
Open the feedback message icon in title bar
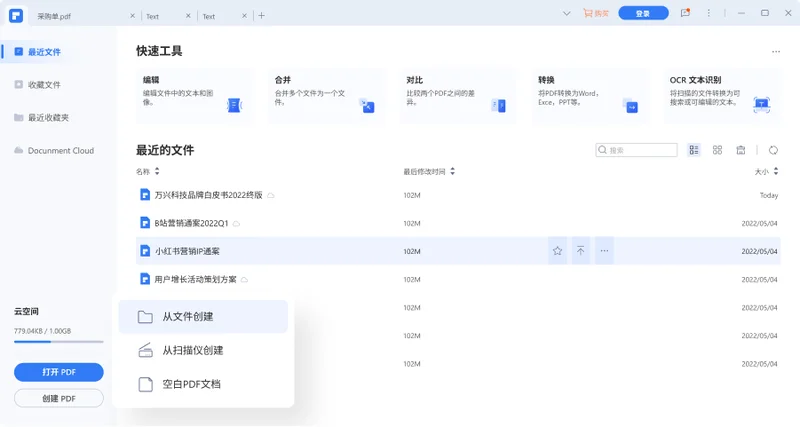[685, 13]
